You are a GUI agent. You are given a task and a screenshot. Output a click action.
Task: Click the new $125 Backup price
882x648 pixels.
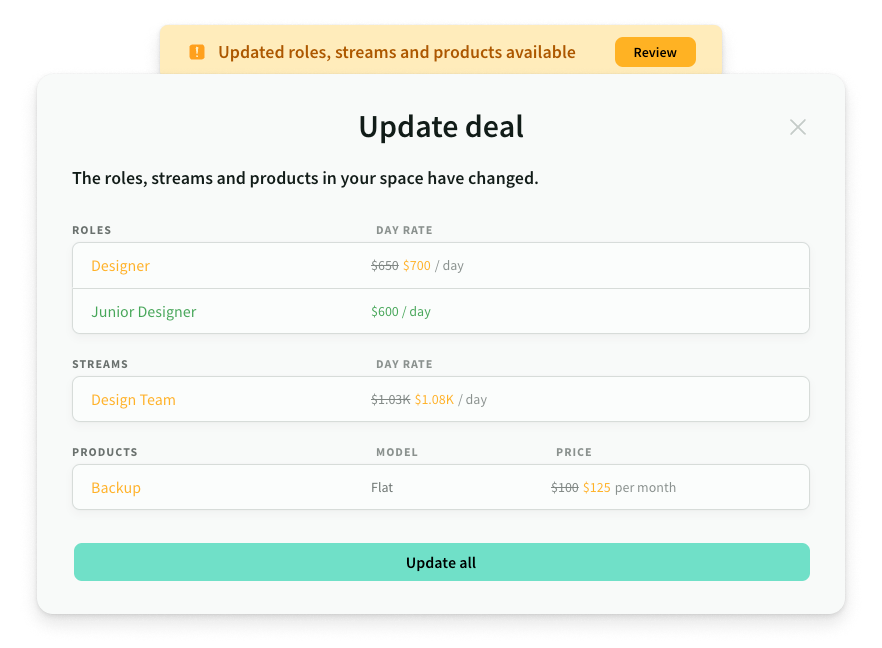pos(596,488)
